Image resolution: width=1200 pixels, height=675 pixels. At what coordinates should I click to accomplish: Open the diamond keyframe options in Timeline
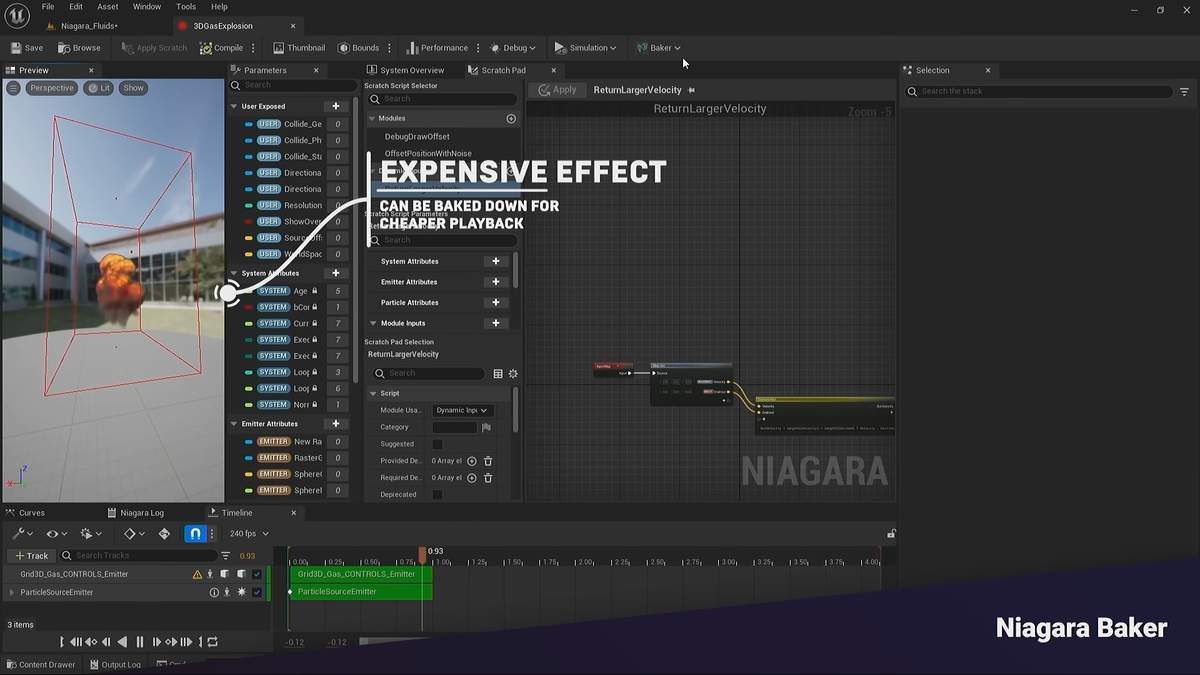(134, 534)
